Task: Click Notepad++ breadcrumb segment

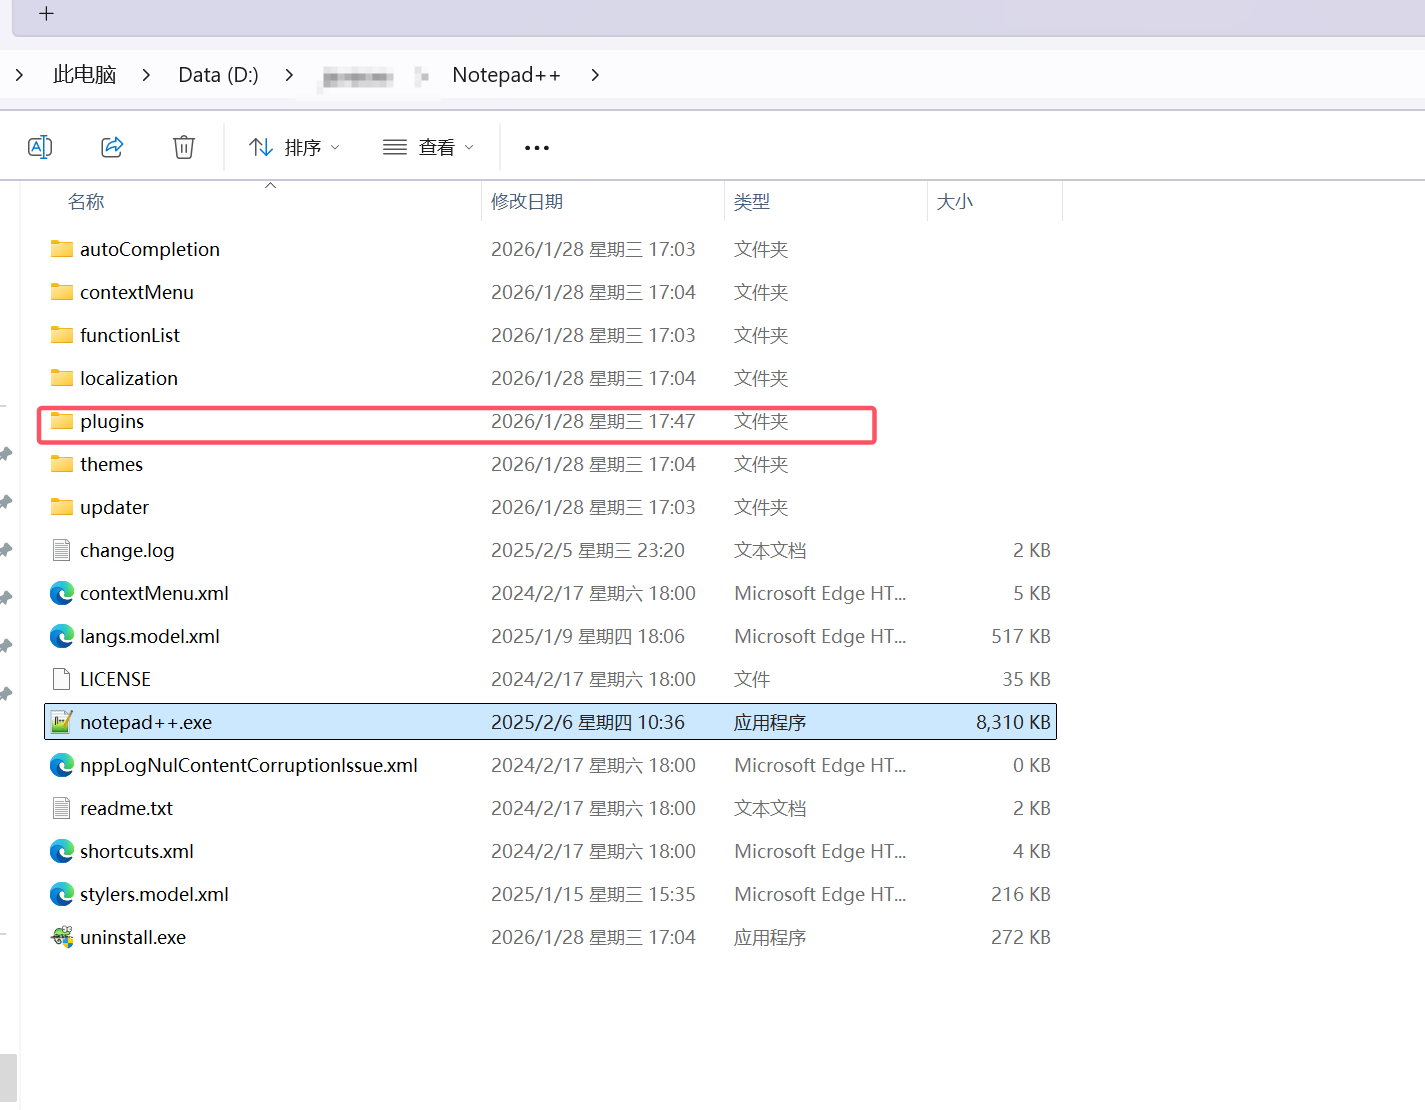Action: pos(506,75)
